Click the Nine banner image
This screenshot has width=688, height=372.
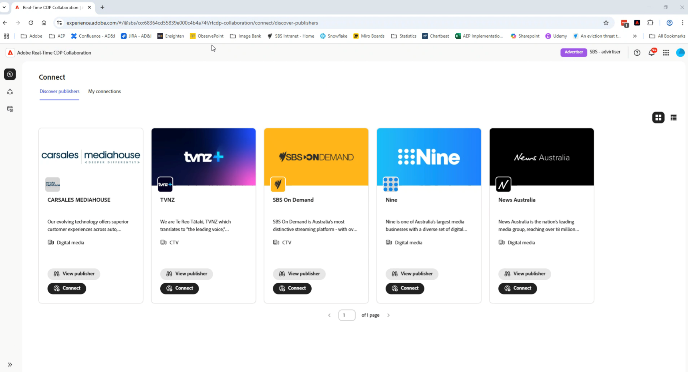429,157
